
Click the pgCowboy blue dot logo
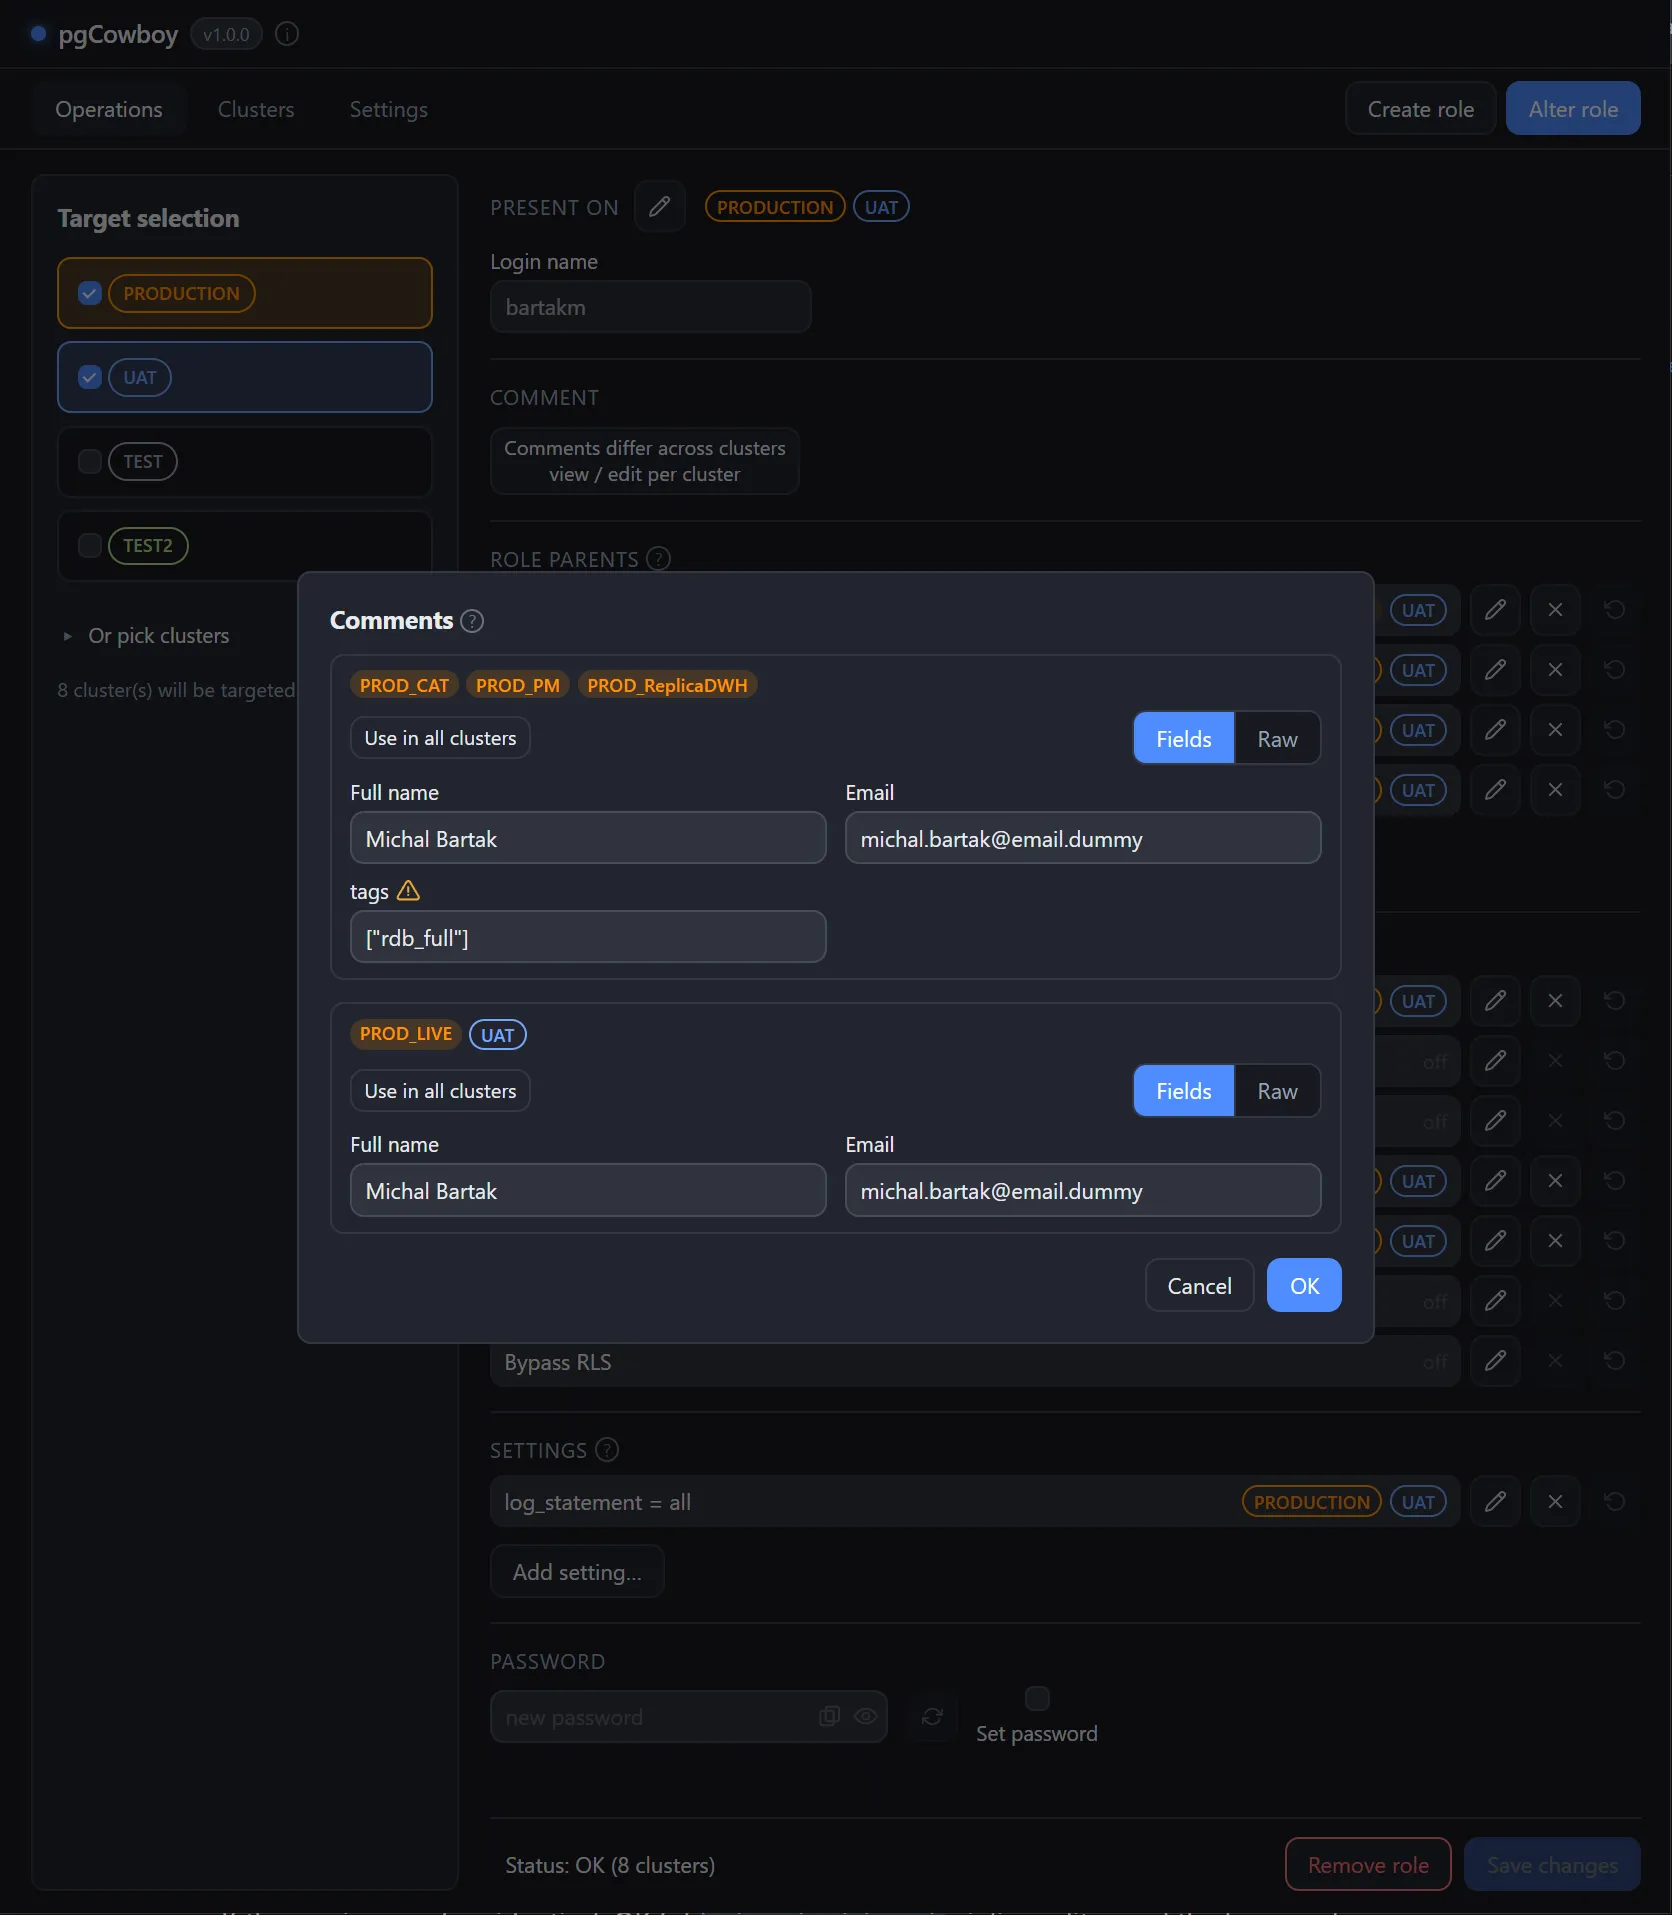pos(39,34)
